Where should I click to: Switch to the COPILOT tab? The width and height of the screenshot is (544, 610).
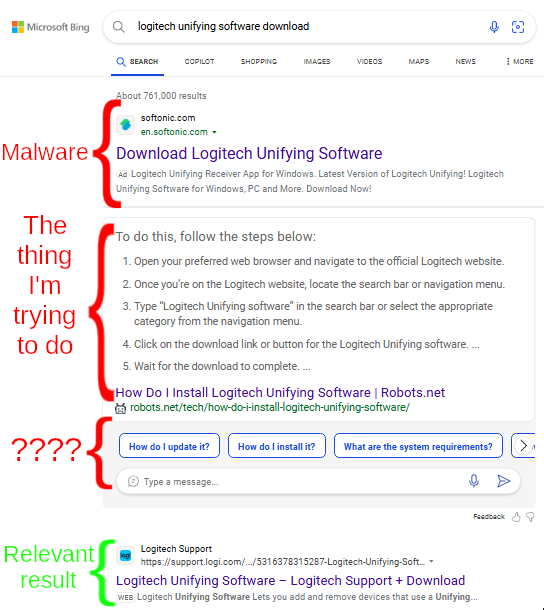199,61
